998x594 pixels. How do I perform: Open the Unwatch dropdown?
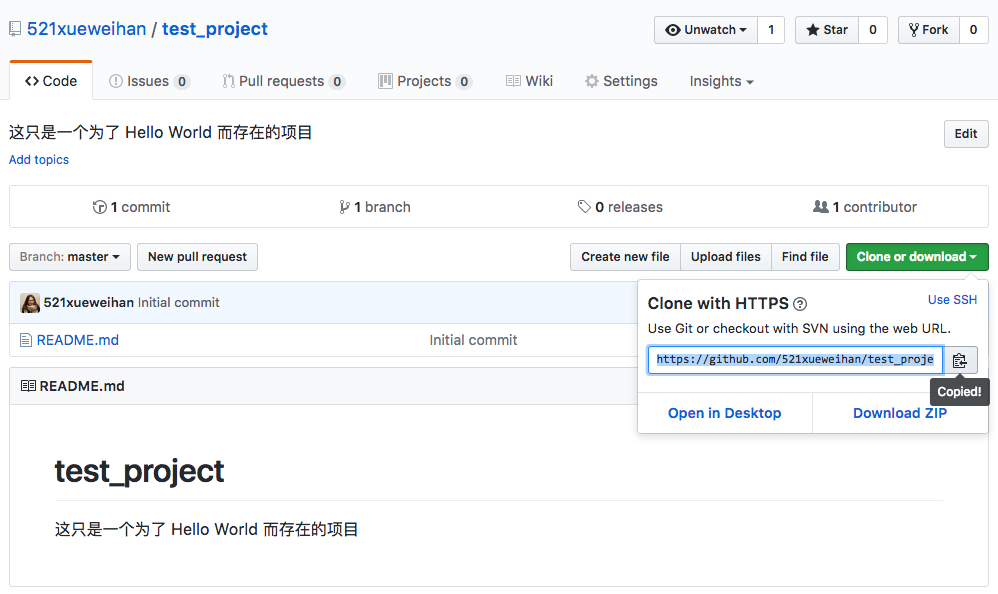click(x=706, y=30)
